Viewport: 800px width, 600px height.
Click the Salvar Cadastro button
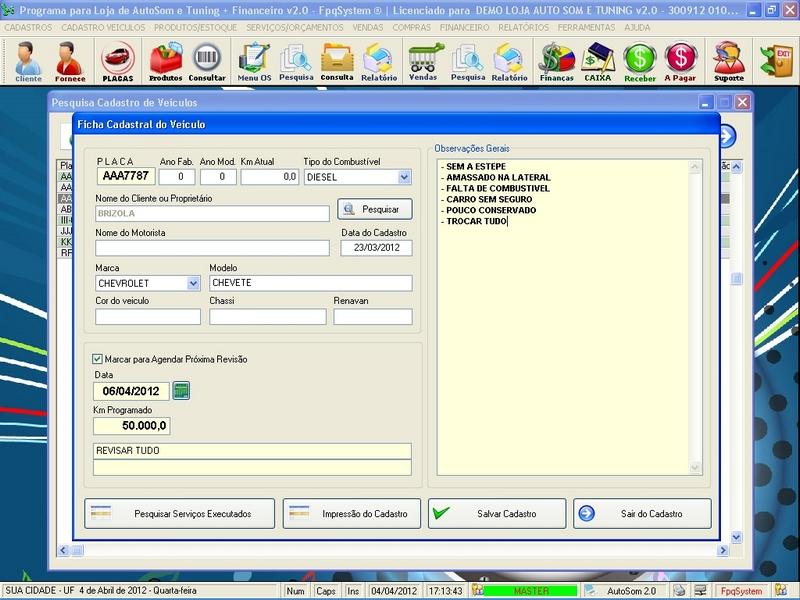pos(497,513)
